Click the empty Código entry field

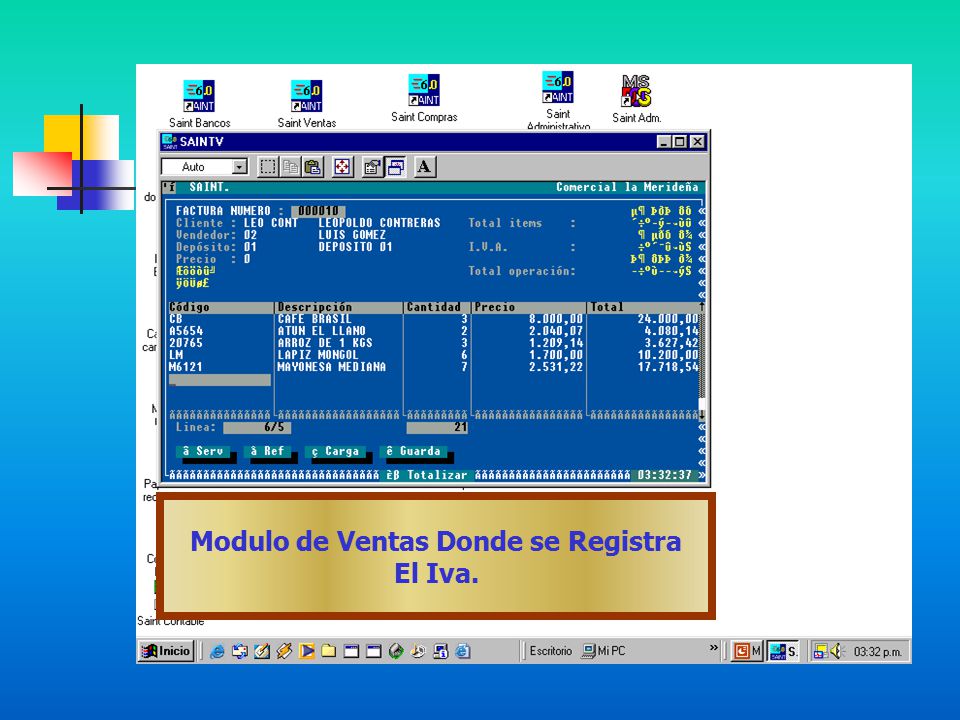(x=220, y=380)
